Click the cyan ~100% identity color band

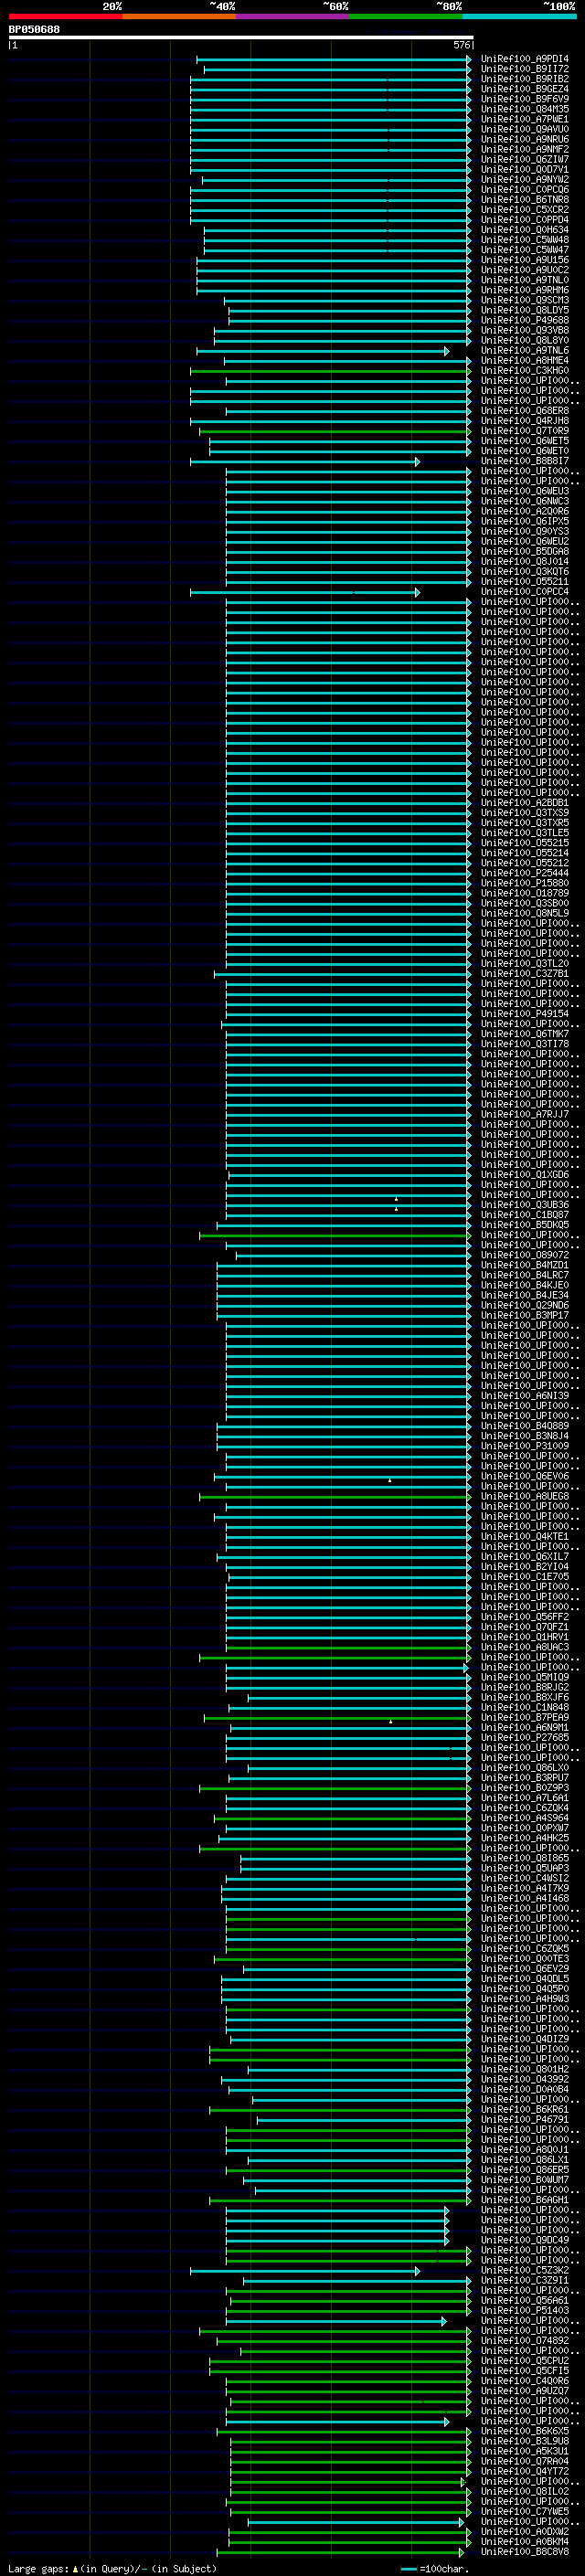coord(519,17)
